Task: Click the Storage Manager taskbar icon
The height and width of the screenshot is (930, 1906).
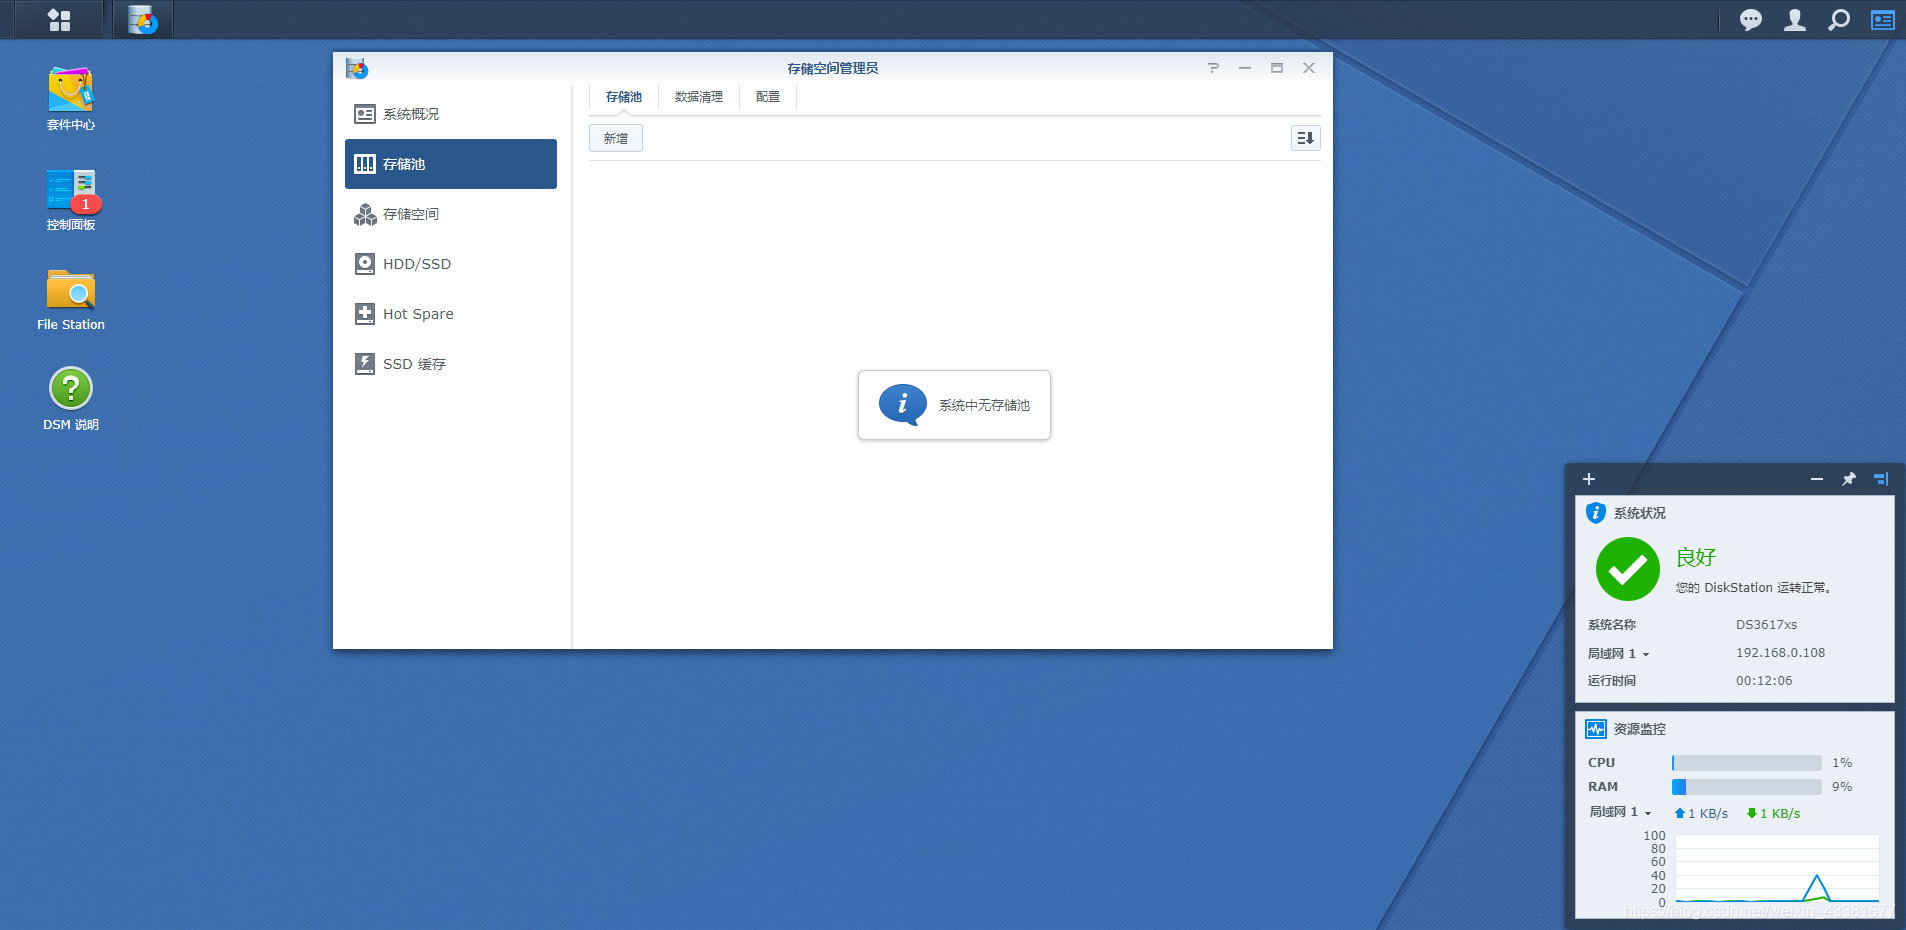Action: point(143,20)
